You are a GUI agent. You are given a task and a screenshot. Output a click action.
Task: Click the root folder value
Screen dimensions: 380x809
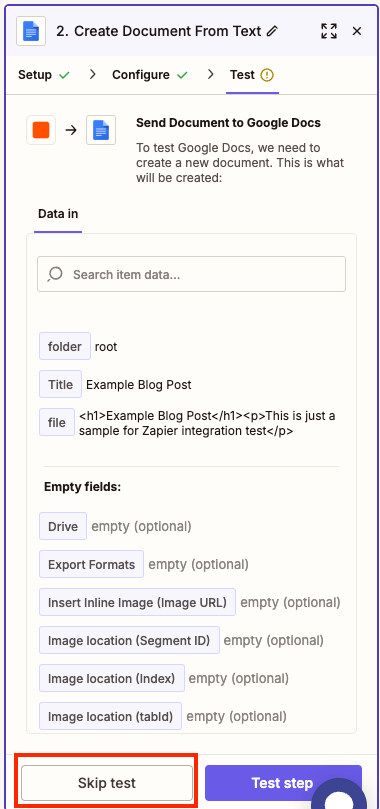106,347
